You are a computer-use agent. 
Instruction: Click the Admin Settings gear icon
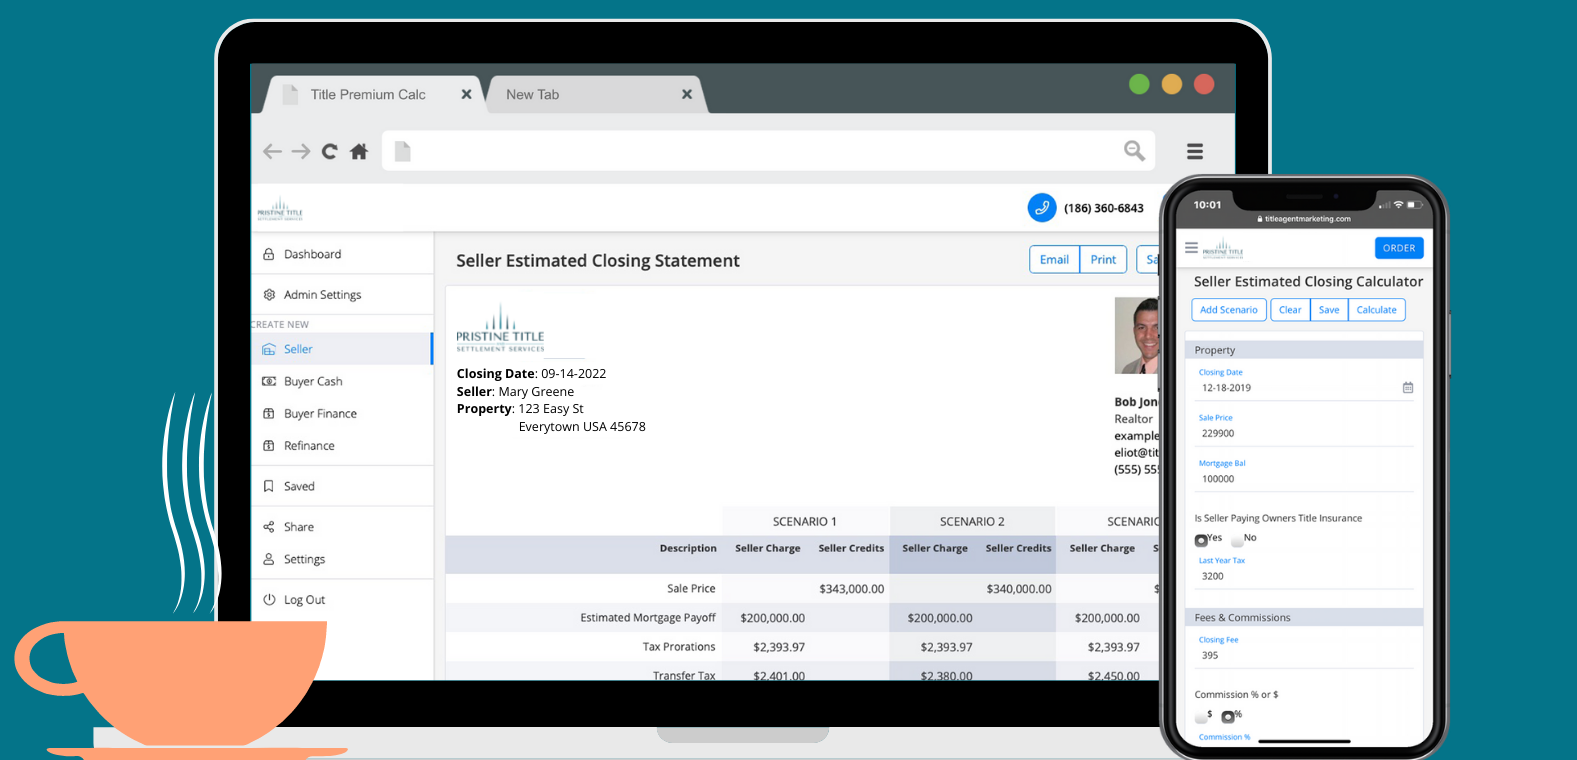268,295
